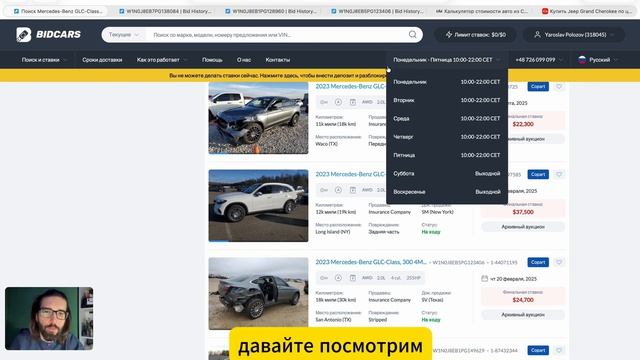Favorite the bottom listing with heart icon

[x=559, y=350]
